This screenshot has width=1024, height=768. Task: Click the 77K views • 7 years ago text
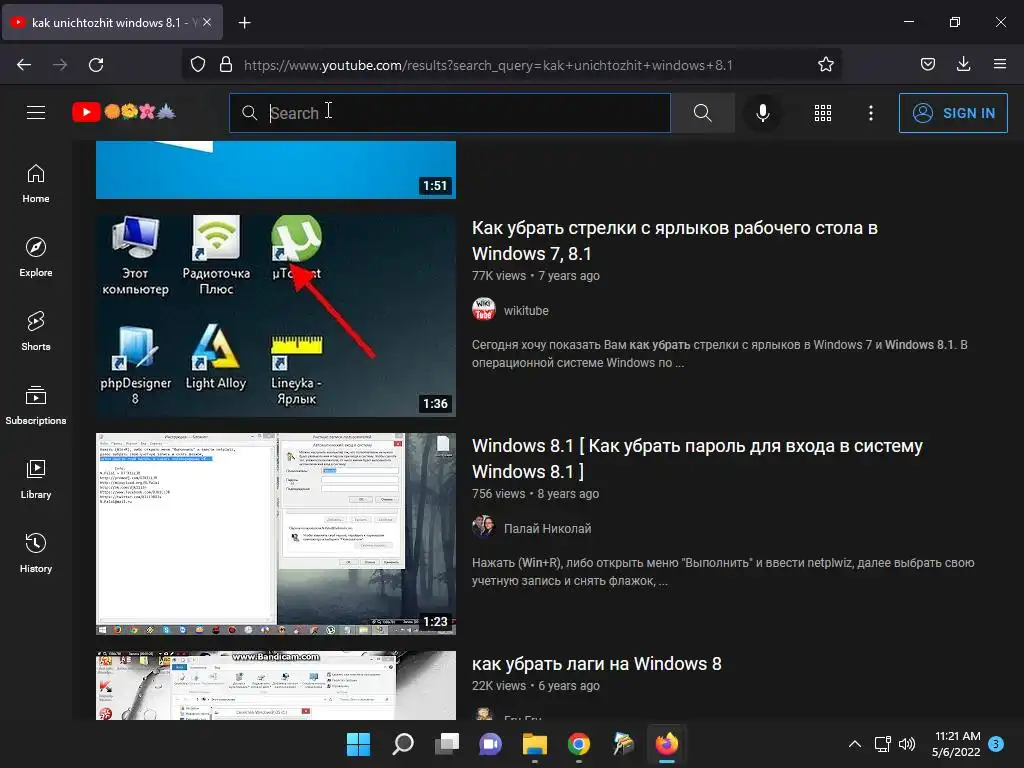pyautogui.click(x=536, y=276)
